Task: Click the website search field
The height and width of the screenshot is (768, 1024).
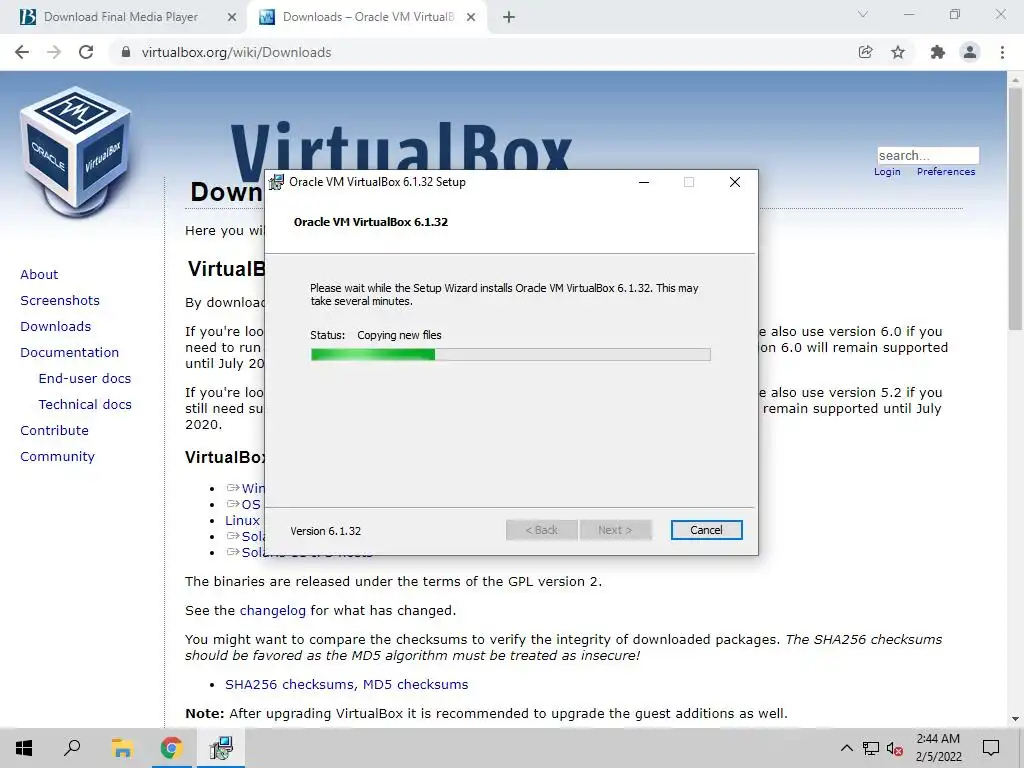Action: pyautogui.click(x=928, y=155)
